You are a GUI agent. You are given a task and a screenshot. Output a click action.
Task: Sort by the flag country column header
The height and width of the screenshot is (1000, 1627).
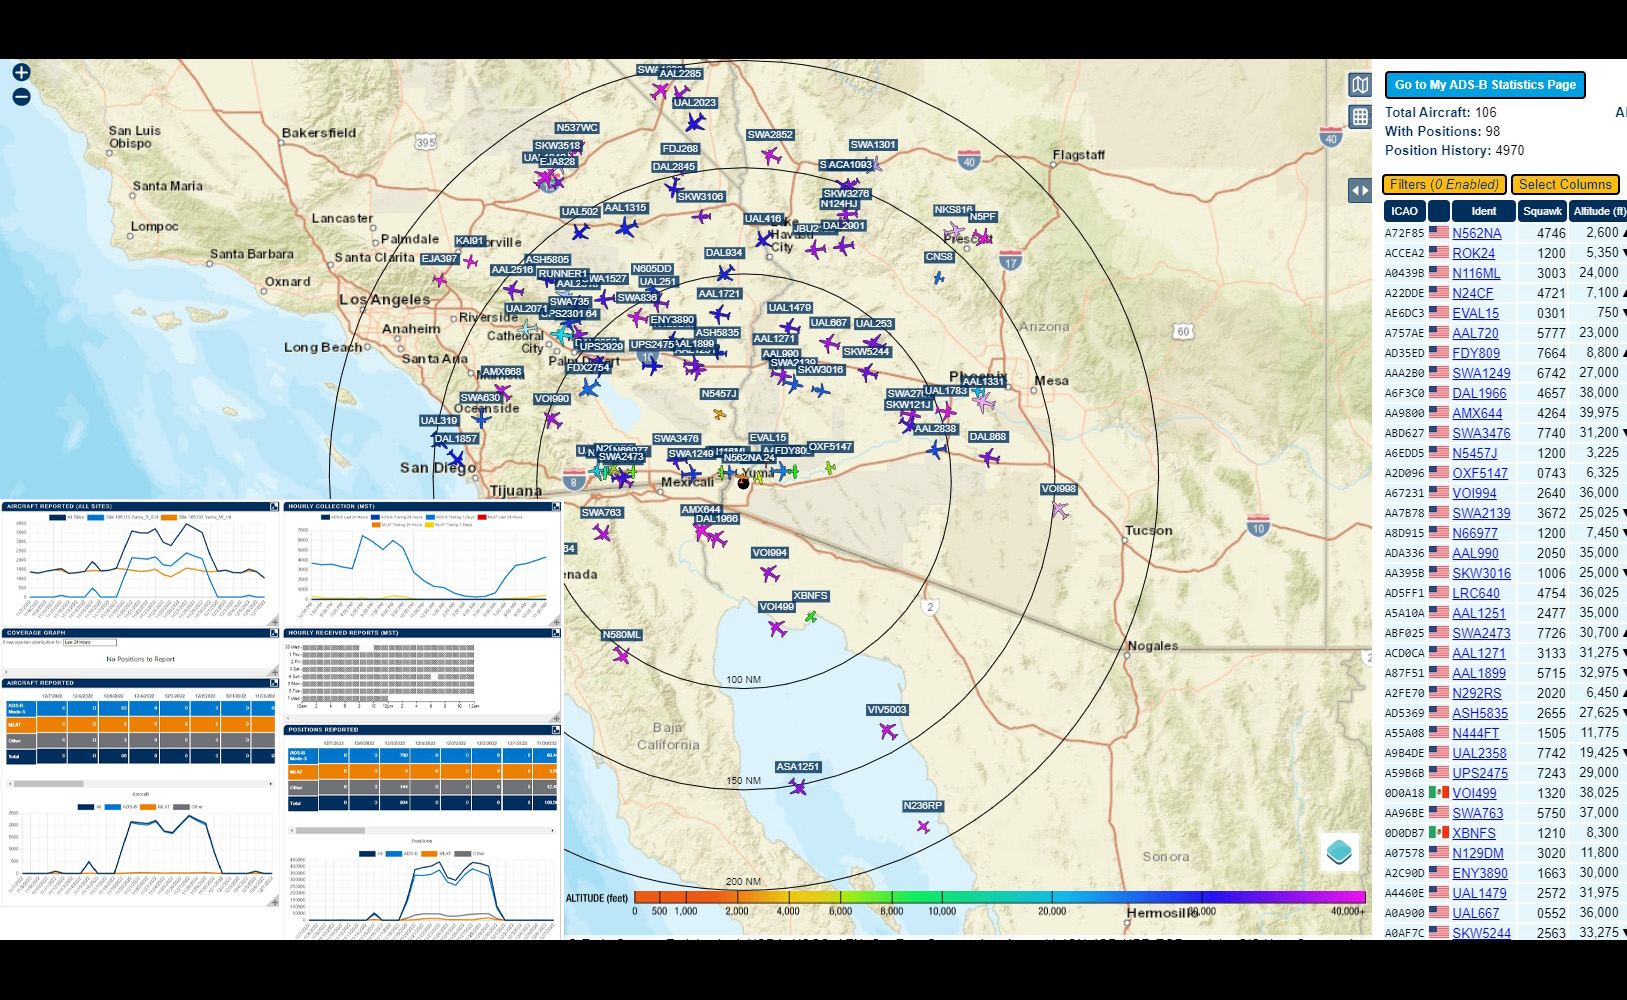coord(1439,211)
